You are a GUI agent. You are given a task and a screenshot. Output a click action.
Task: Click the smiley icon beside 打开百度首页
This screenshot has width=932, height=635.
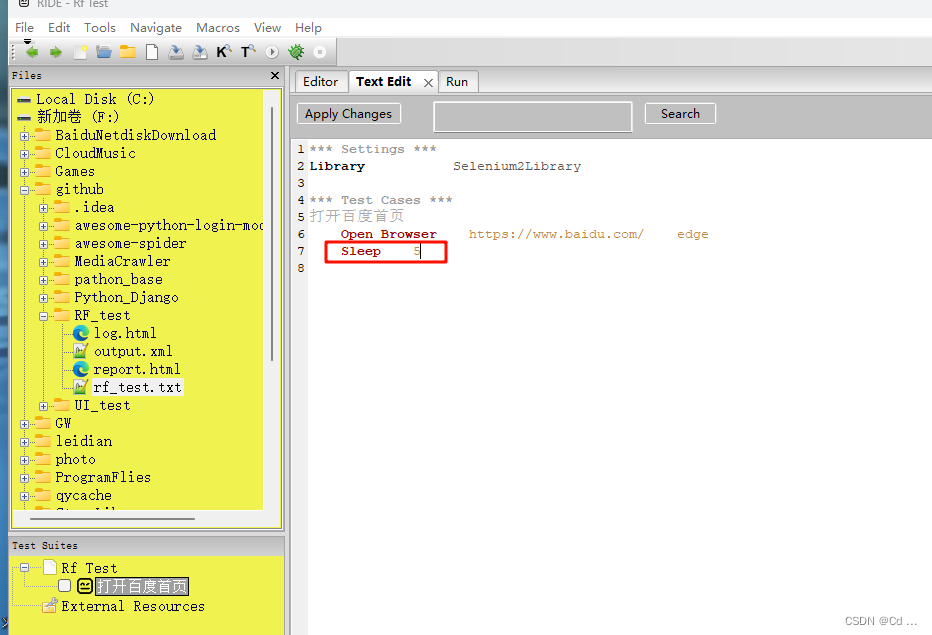tap(85, 585)
